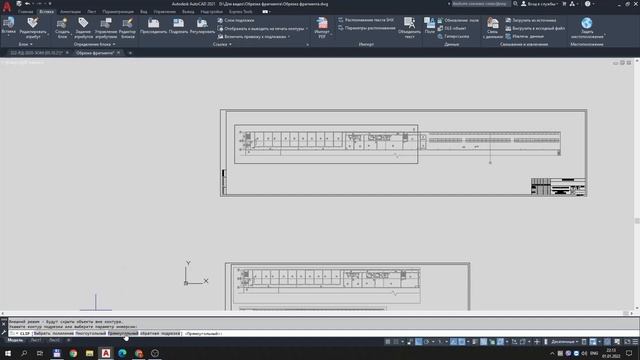Switch to Лист1 layout tab

click(x=36, y=340)
